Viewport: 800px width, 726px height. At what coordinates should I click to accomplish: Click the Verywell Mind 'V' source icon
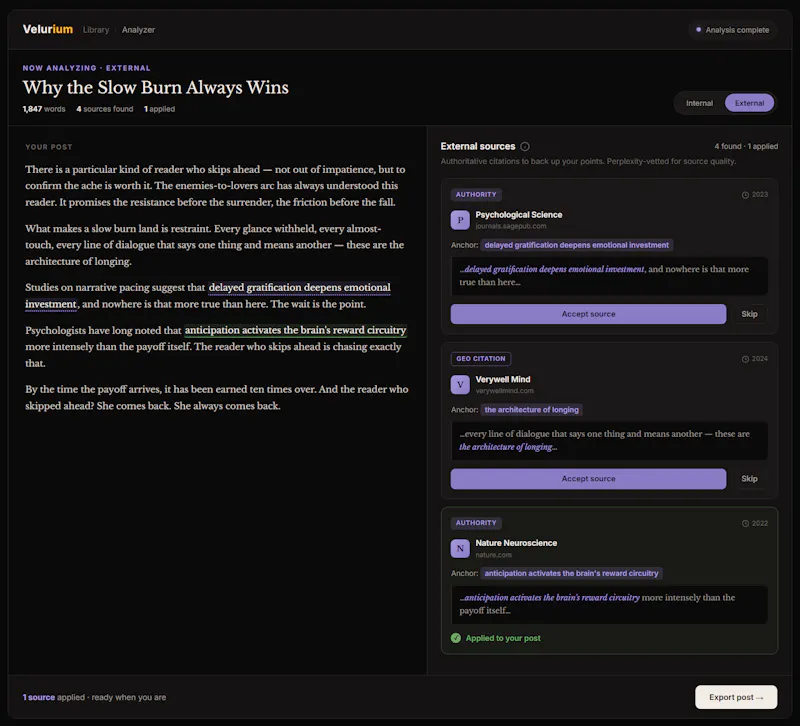point(460,385)
